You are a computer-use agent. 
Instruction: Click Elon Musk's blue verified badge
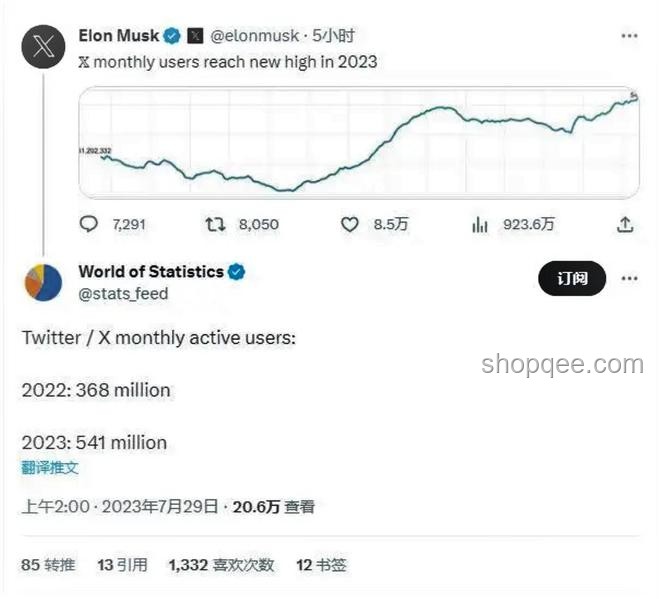tap(172, 36)
